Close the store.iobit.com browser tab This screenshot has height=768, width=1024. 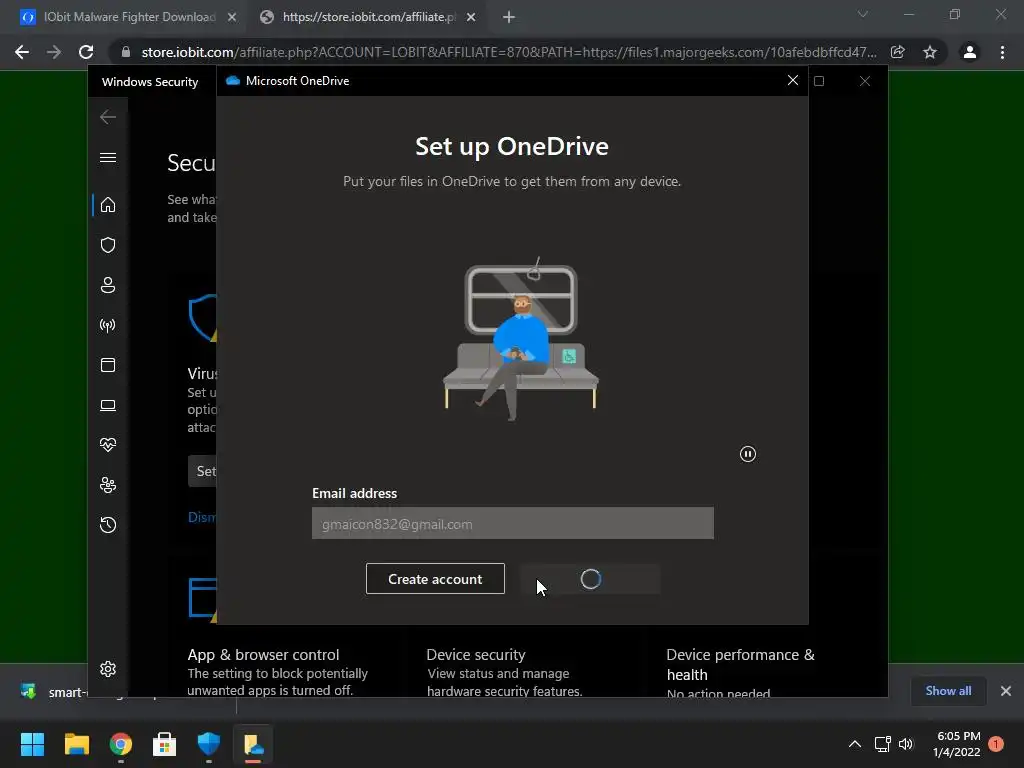pos(471,17)
